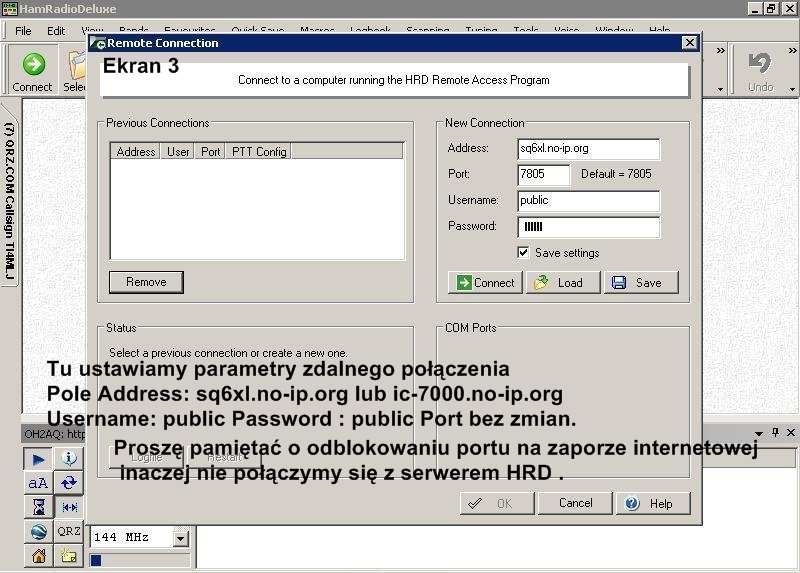The height and width of the screenshot is (573, 800).
Task: Close the Remote Connection dialog
Action: tap(689, 43)
